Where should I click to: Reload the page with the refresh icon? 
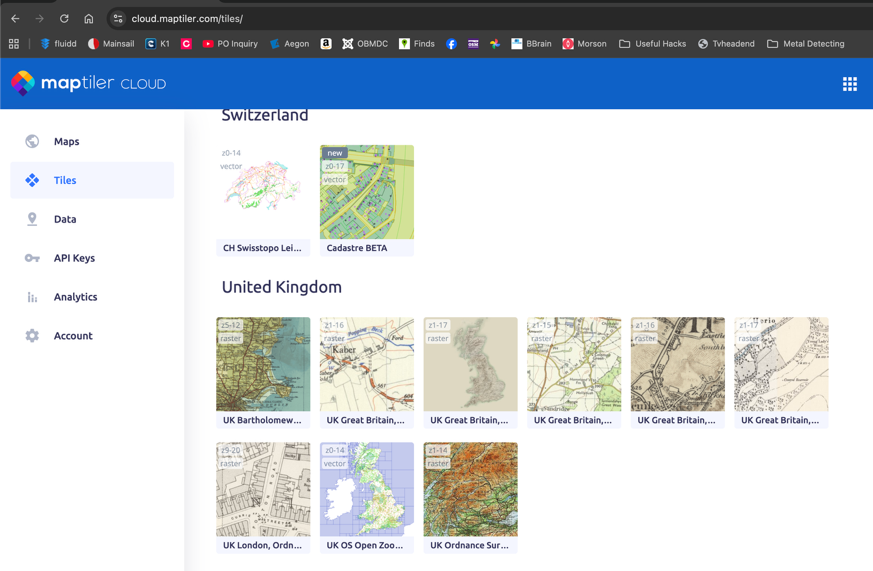(64, 18)
